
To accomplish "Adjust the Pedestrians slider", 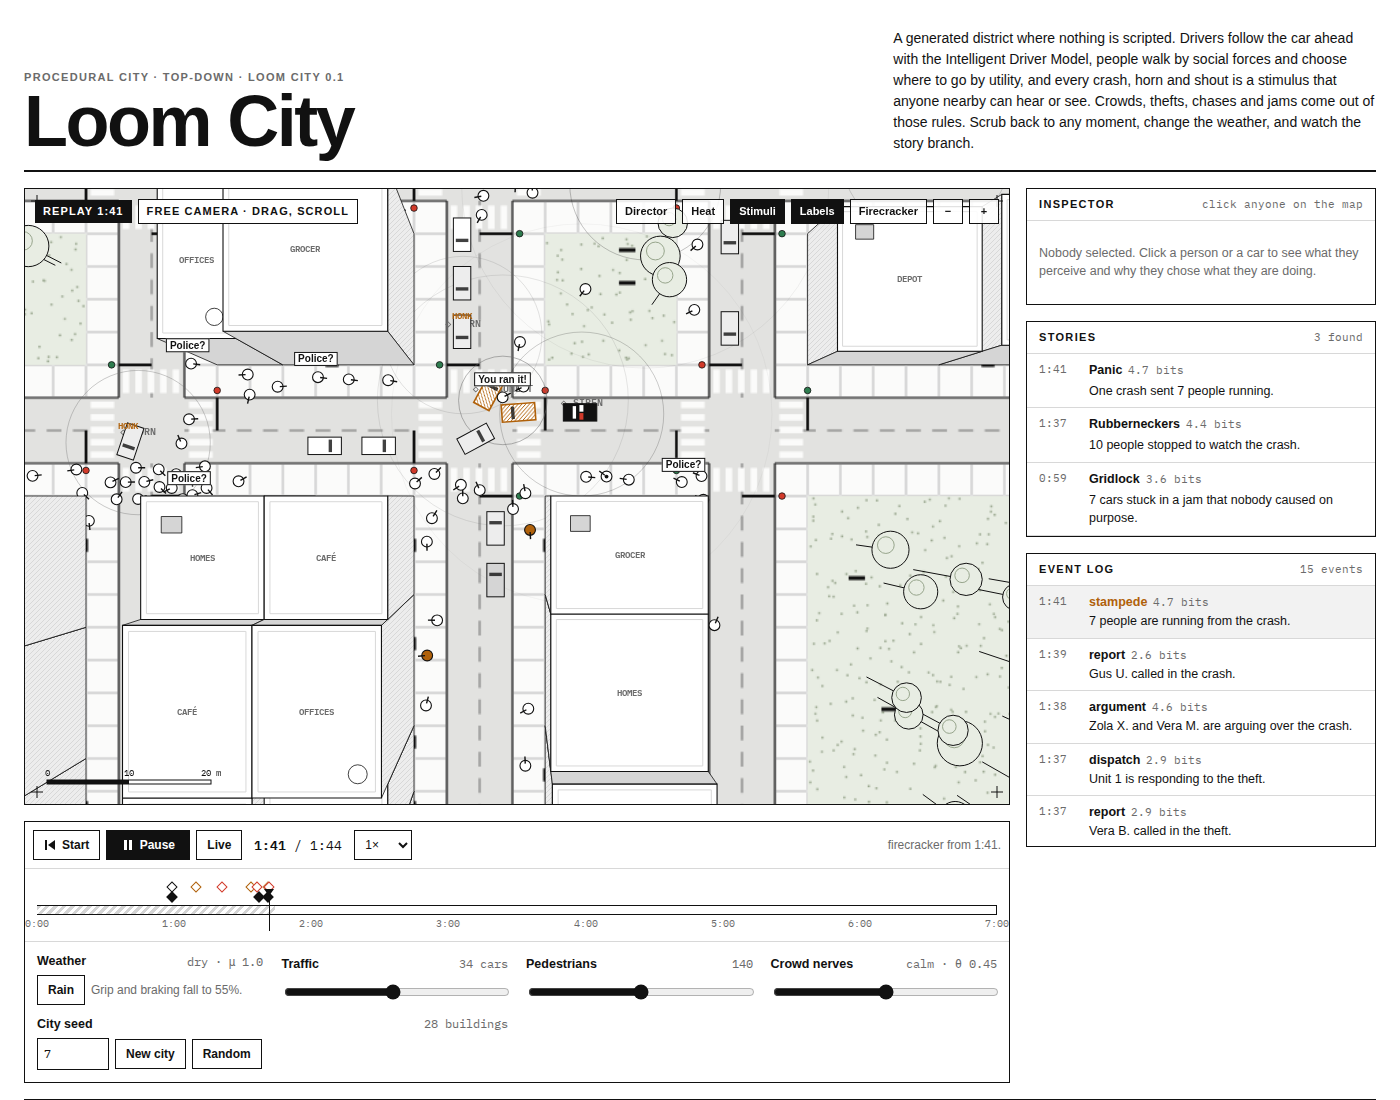I will [x=641, y=992].
